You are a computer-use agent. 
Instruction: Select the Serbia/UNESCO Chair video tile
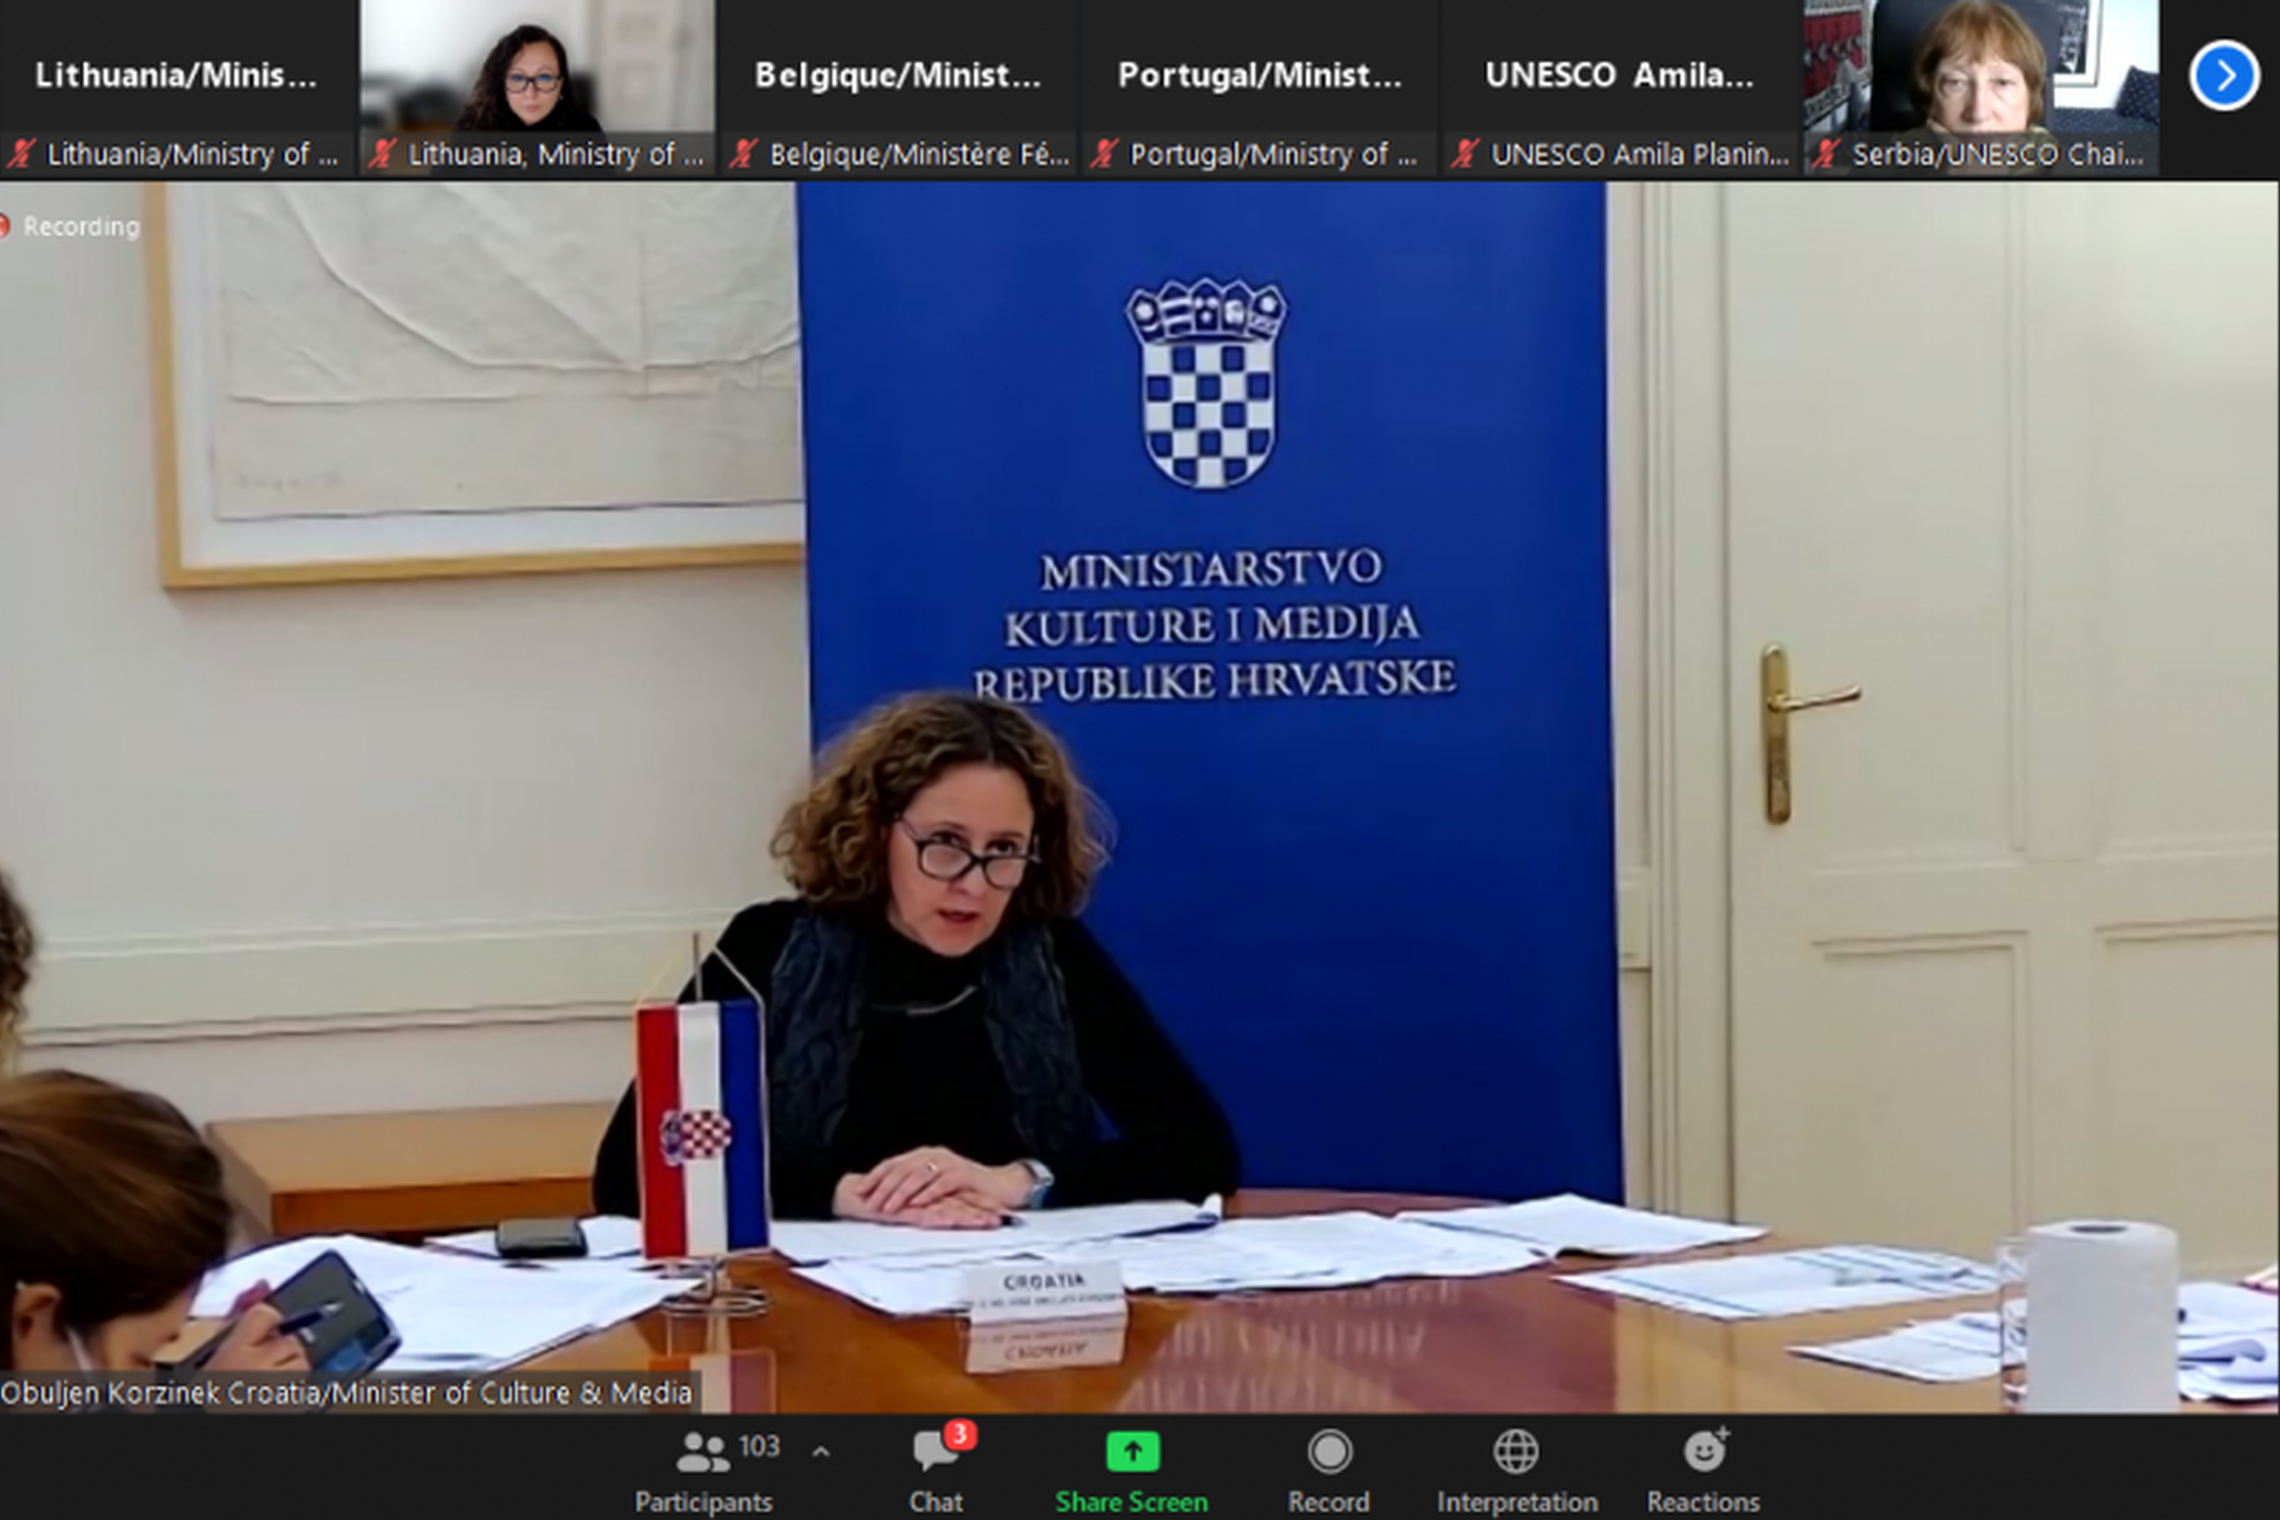(1982, 88)
